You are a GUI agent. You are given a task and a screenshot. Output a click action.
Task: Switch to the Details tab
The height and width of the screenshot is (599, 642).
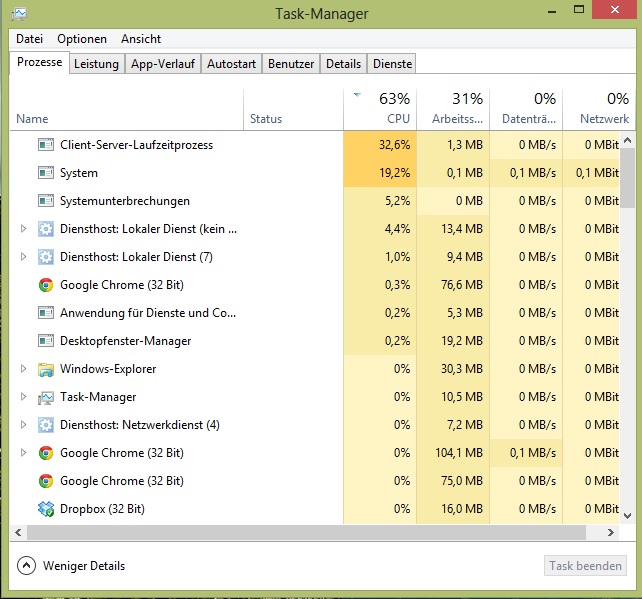[344, 64]
